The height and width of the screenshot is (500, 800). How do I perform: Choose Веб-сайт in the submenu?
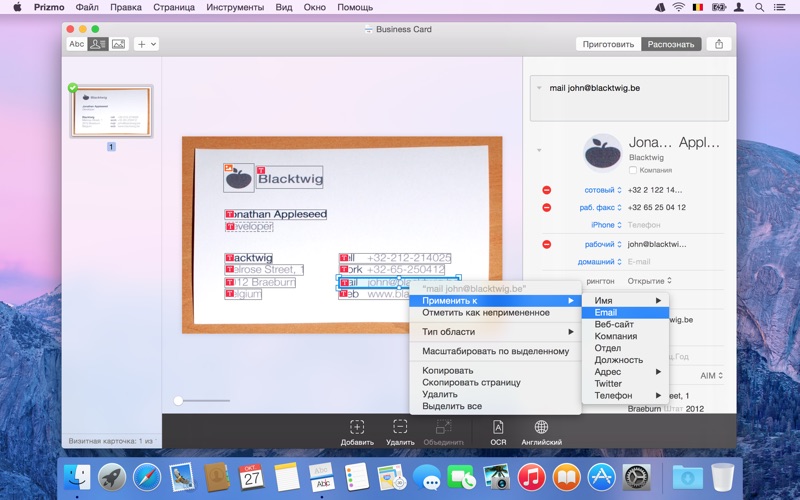[625, 324]
